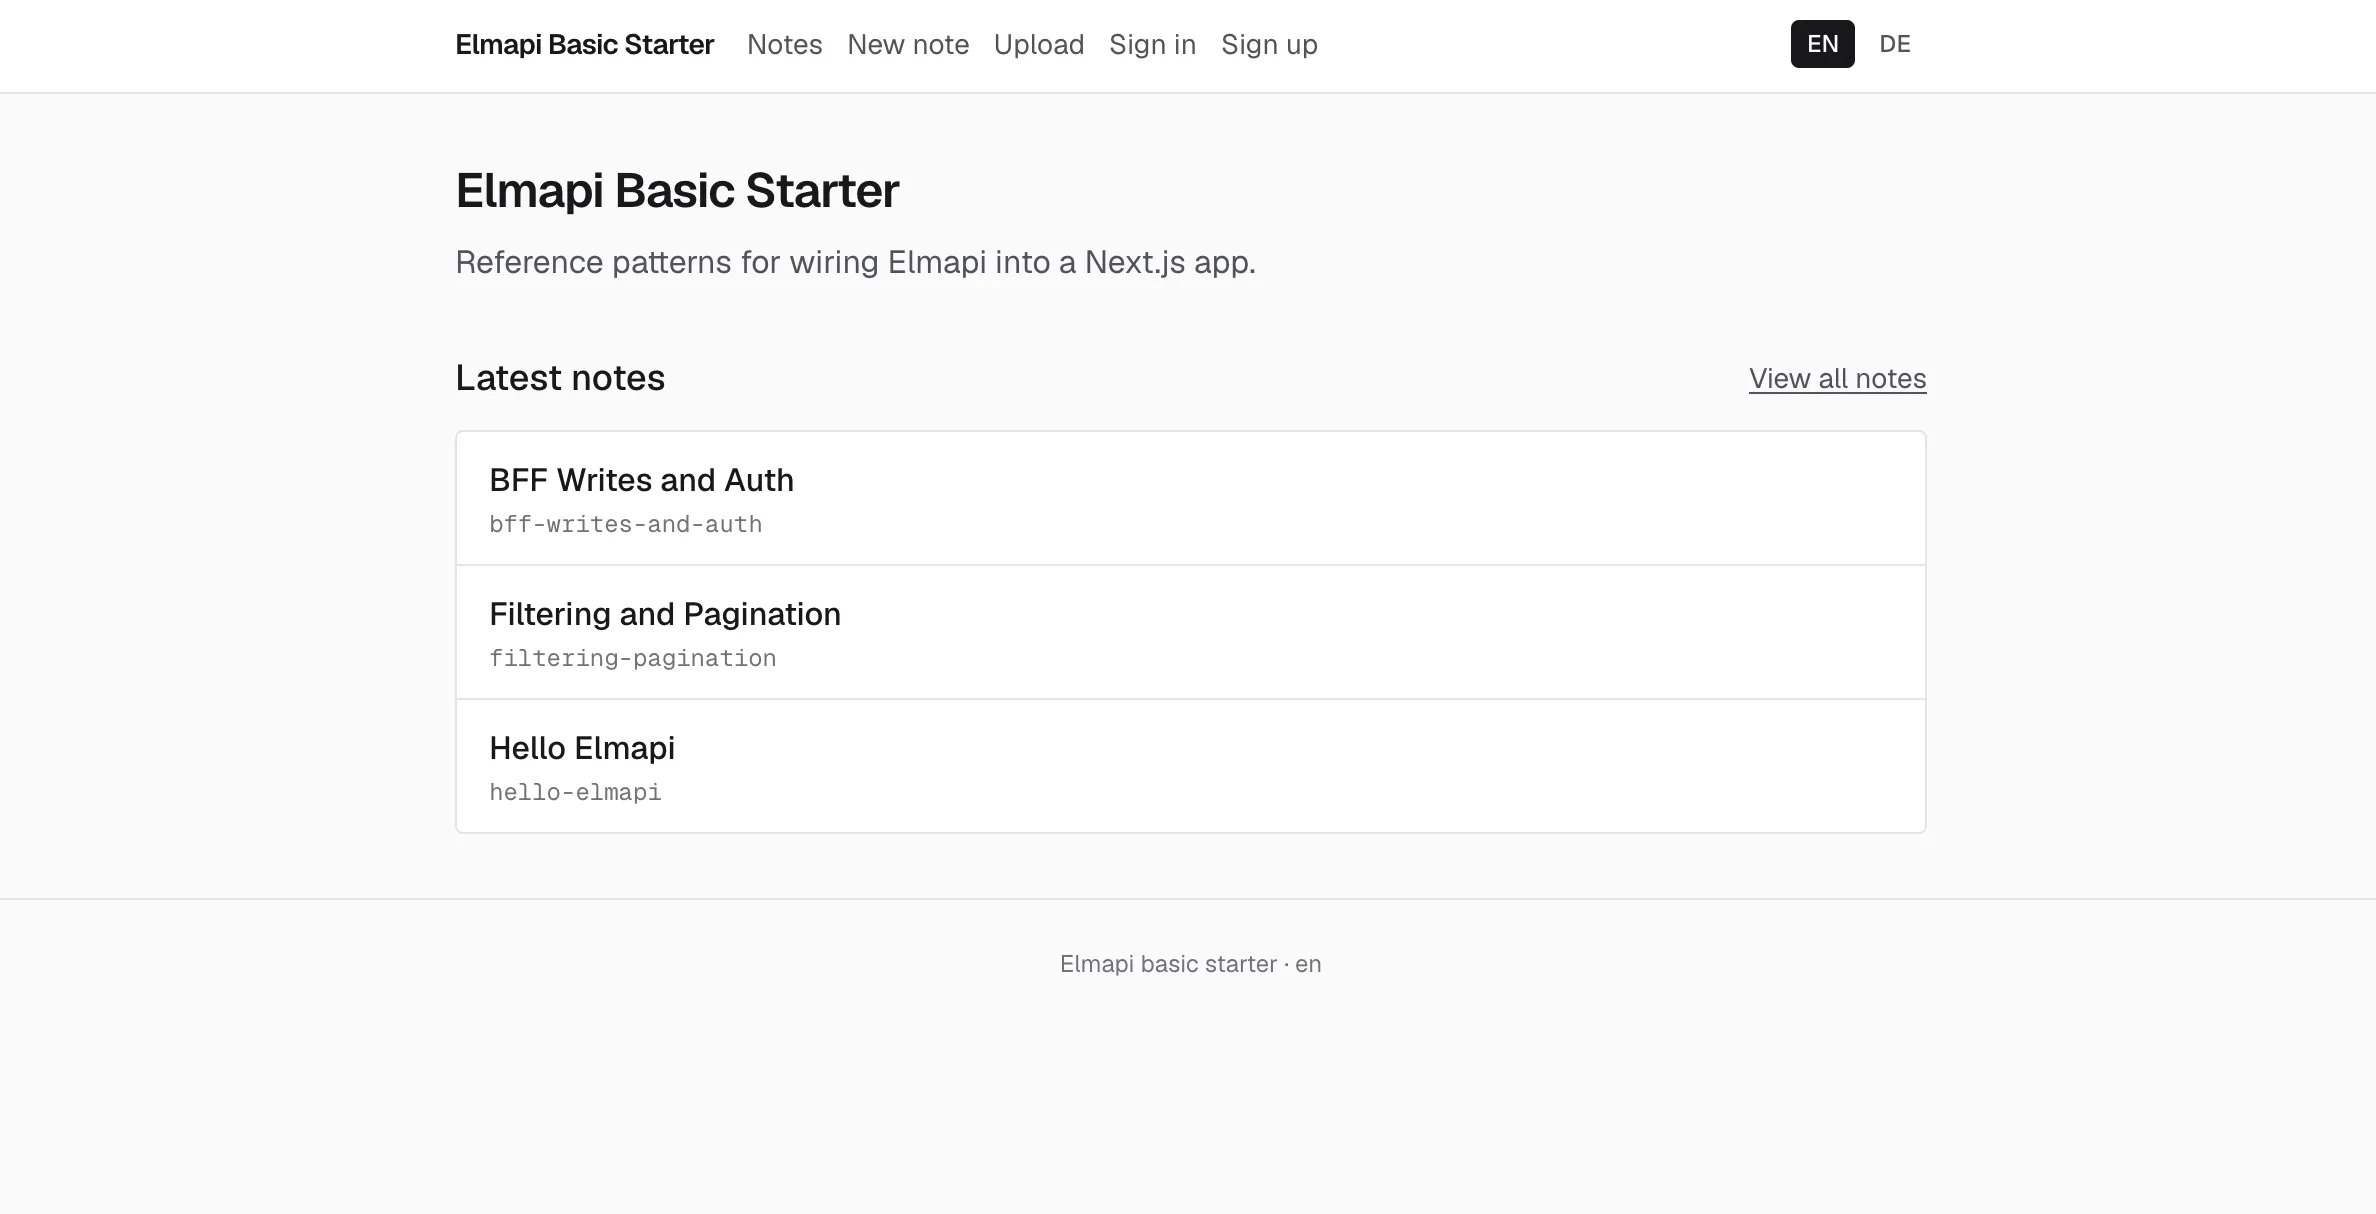Click the main Elmapi Basic Starter page heading
This screenshot has width=2376, height=1214.
tap(677, 191)
